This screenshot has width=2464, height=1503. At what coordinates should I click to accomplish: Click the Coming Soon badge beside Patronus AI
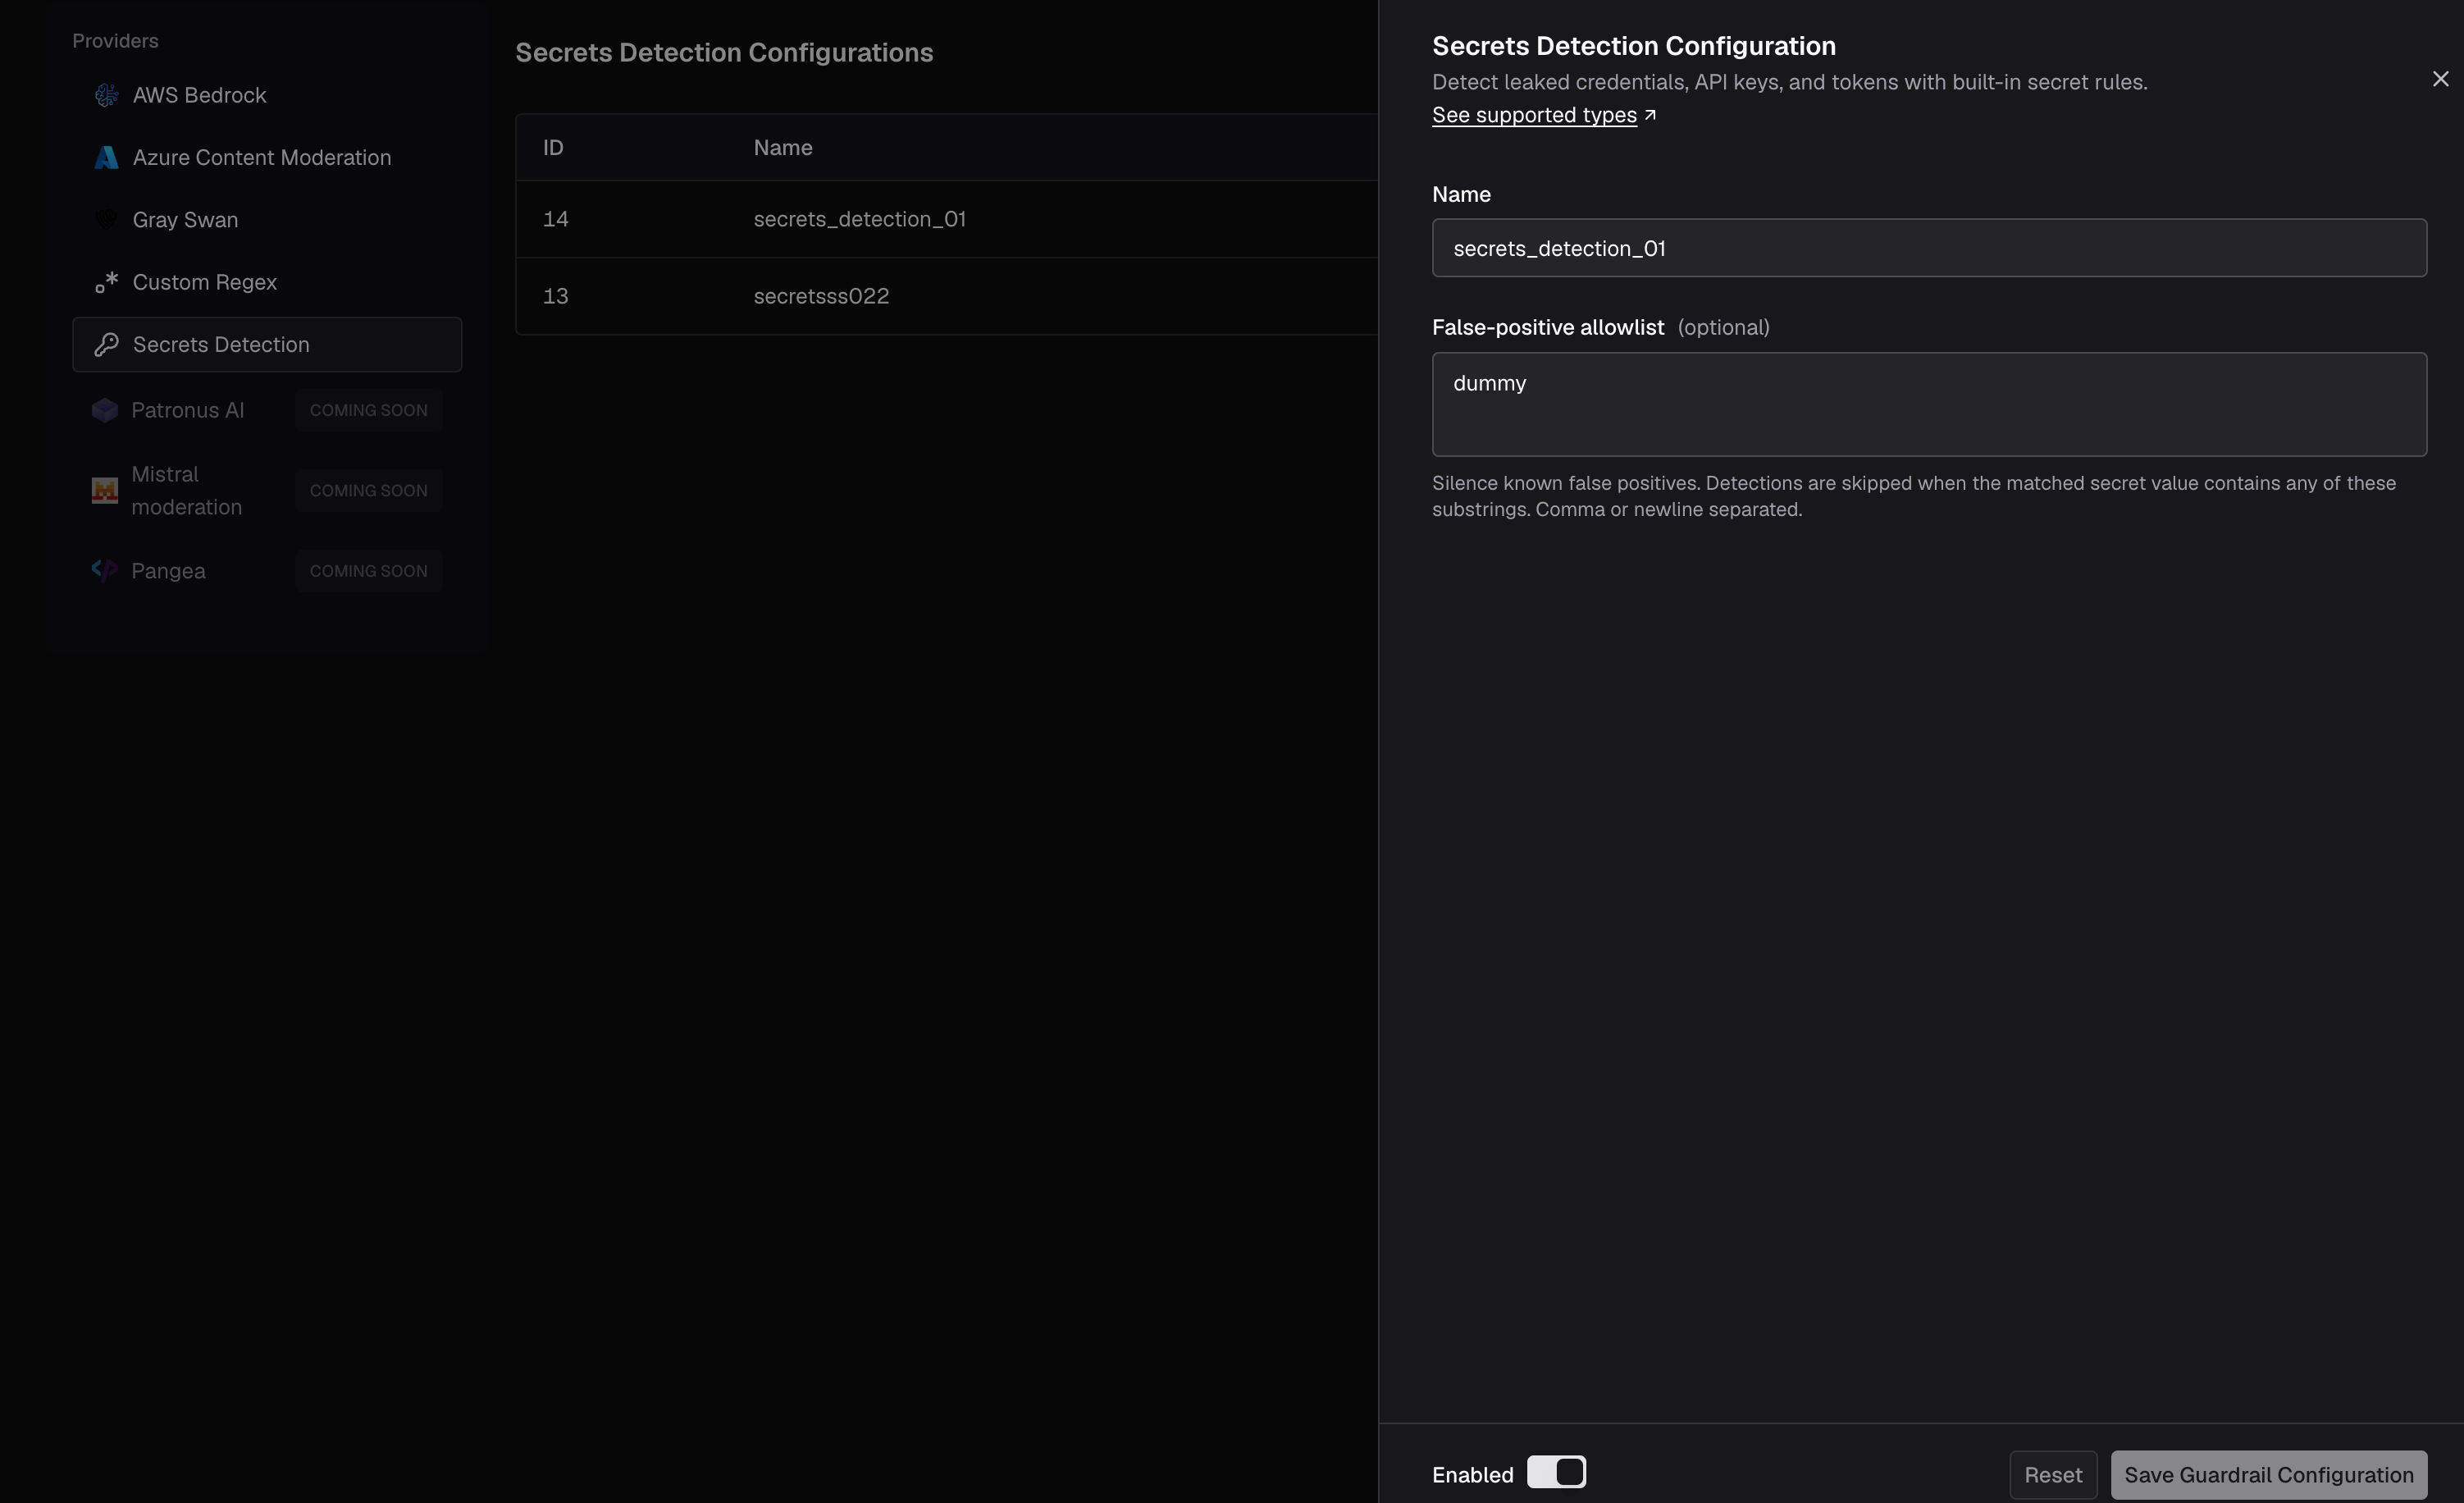point(368,410)
